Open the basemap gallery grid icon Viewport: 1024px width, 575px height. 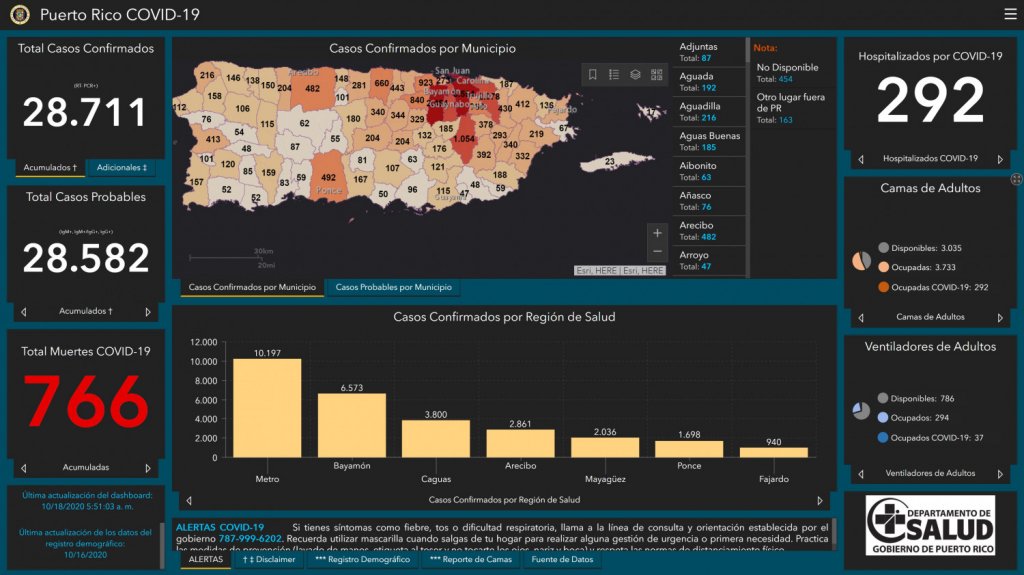click(x=656, y=75)
